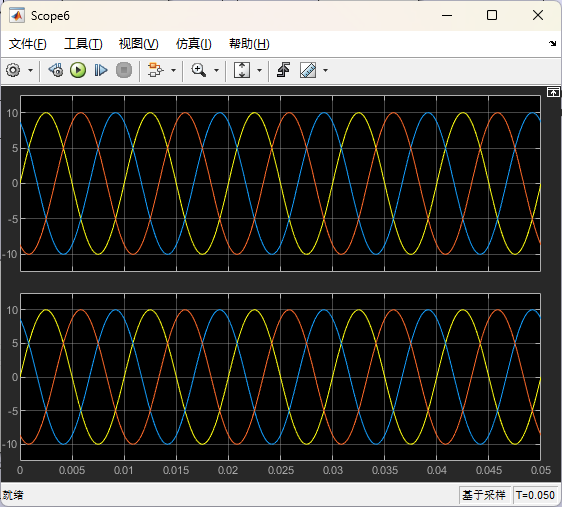Click the scale axes limits icon
Image resolution: width=562 pixels, height=507 pixels.
tap(242, 70)
